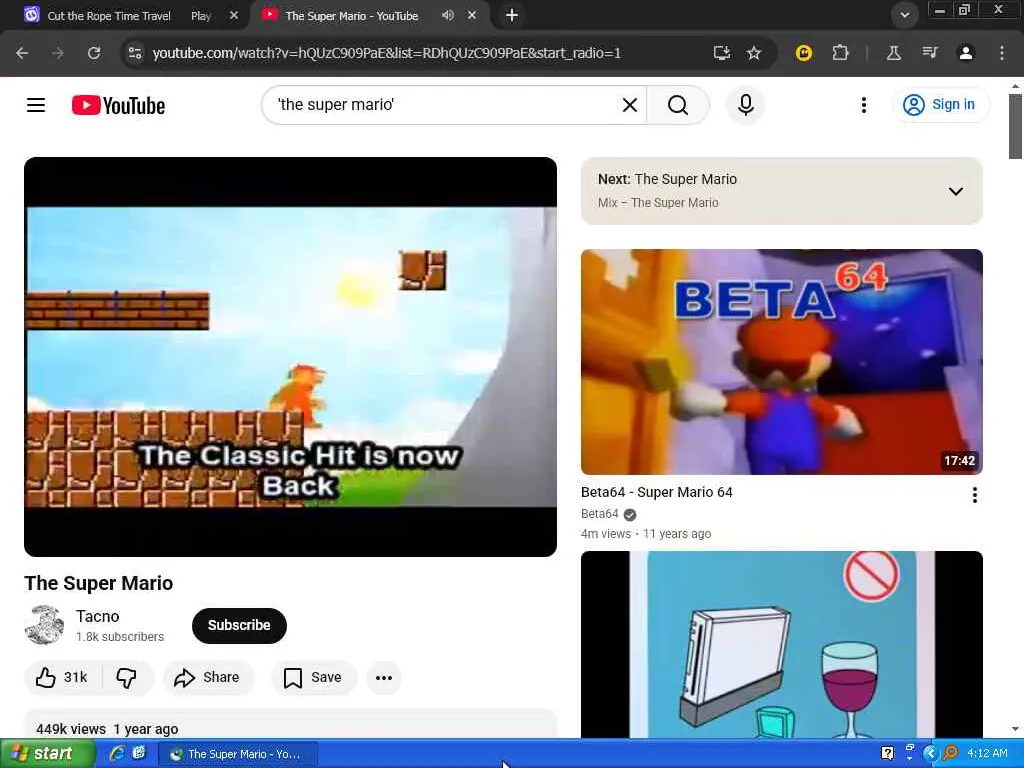The height and width of the screenshot is (768, 1024).
Task: Open the Windows start menu
Action: pyautogui.click(x=47, y=754)
